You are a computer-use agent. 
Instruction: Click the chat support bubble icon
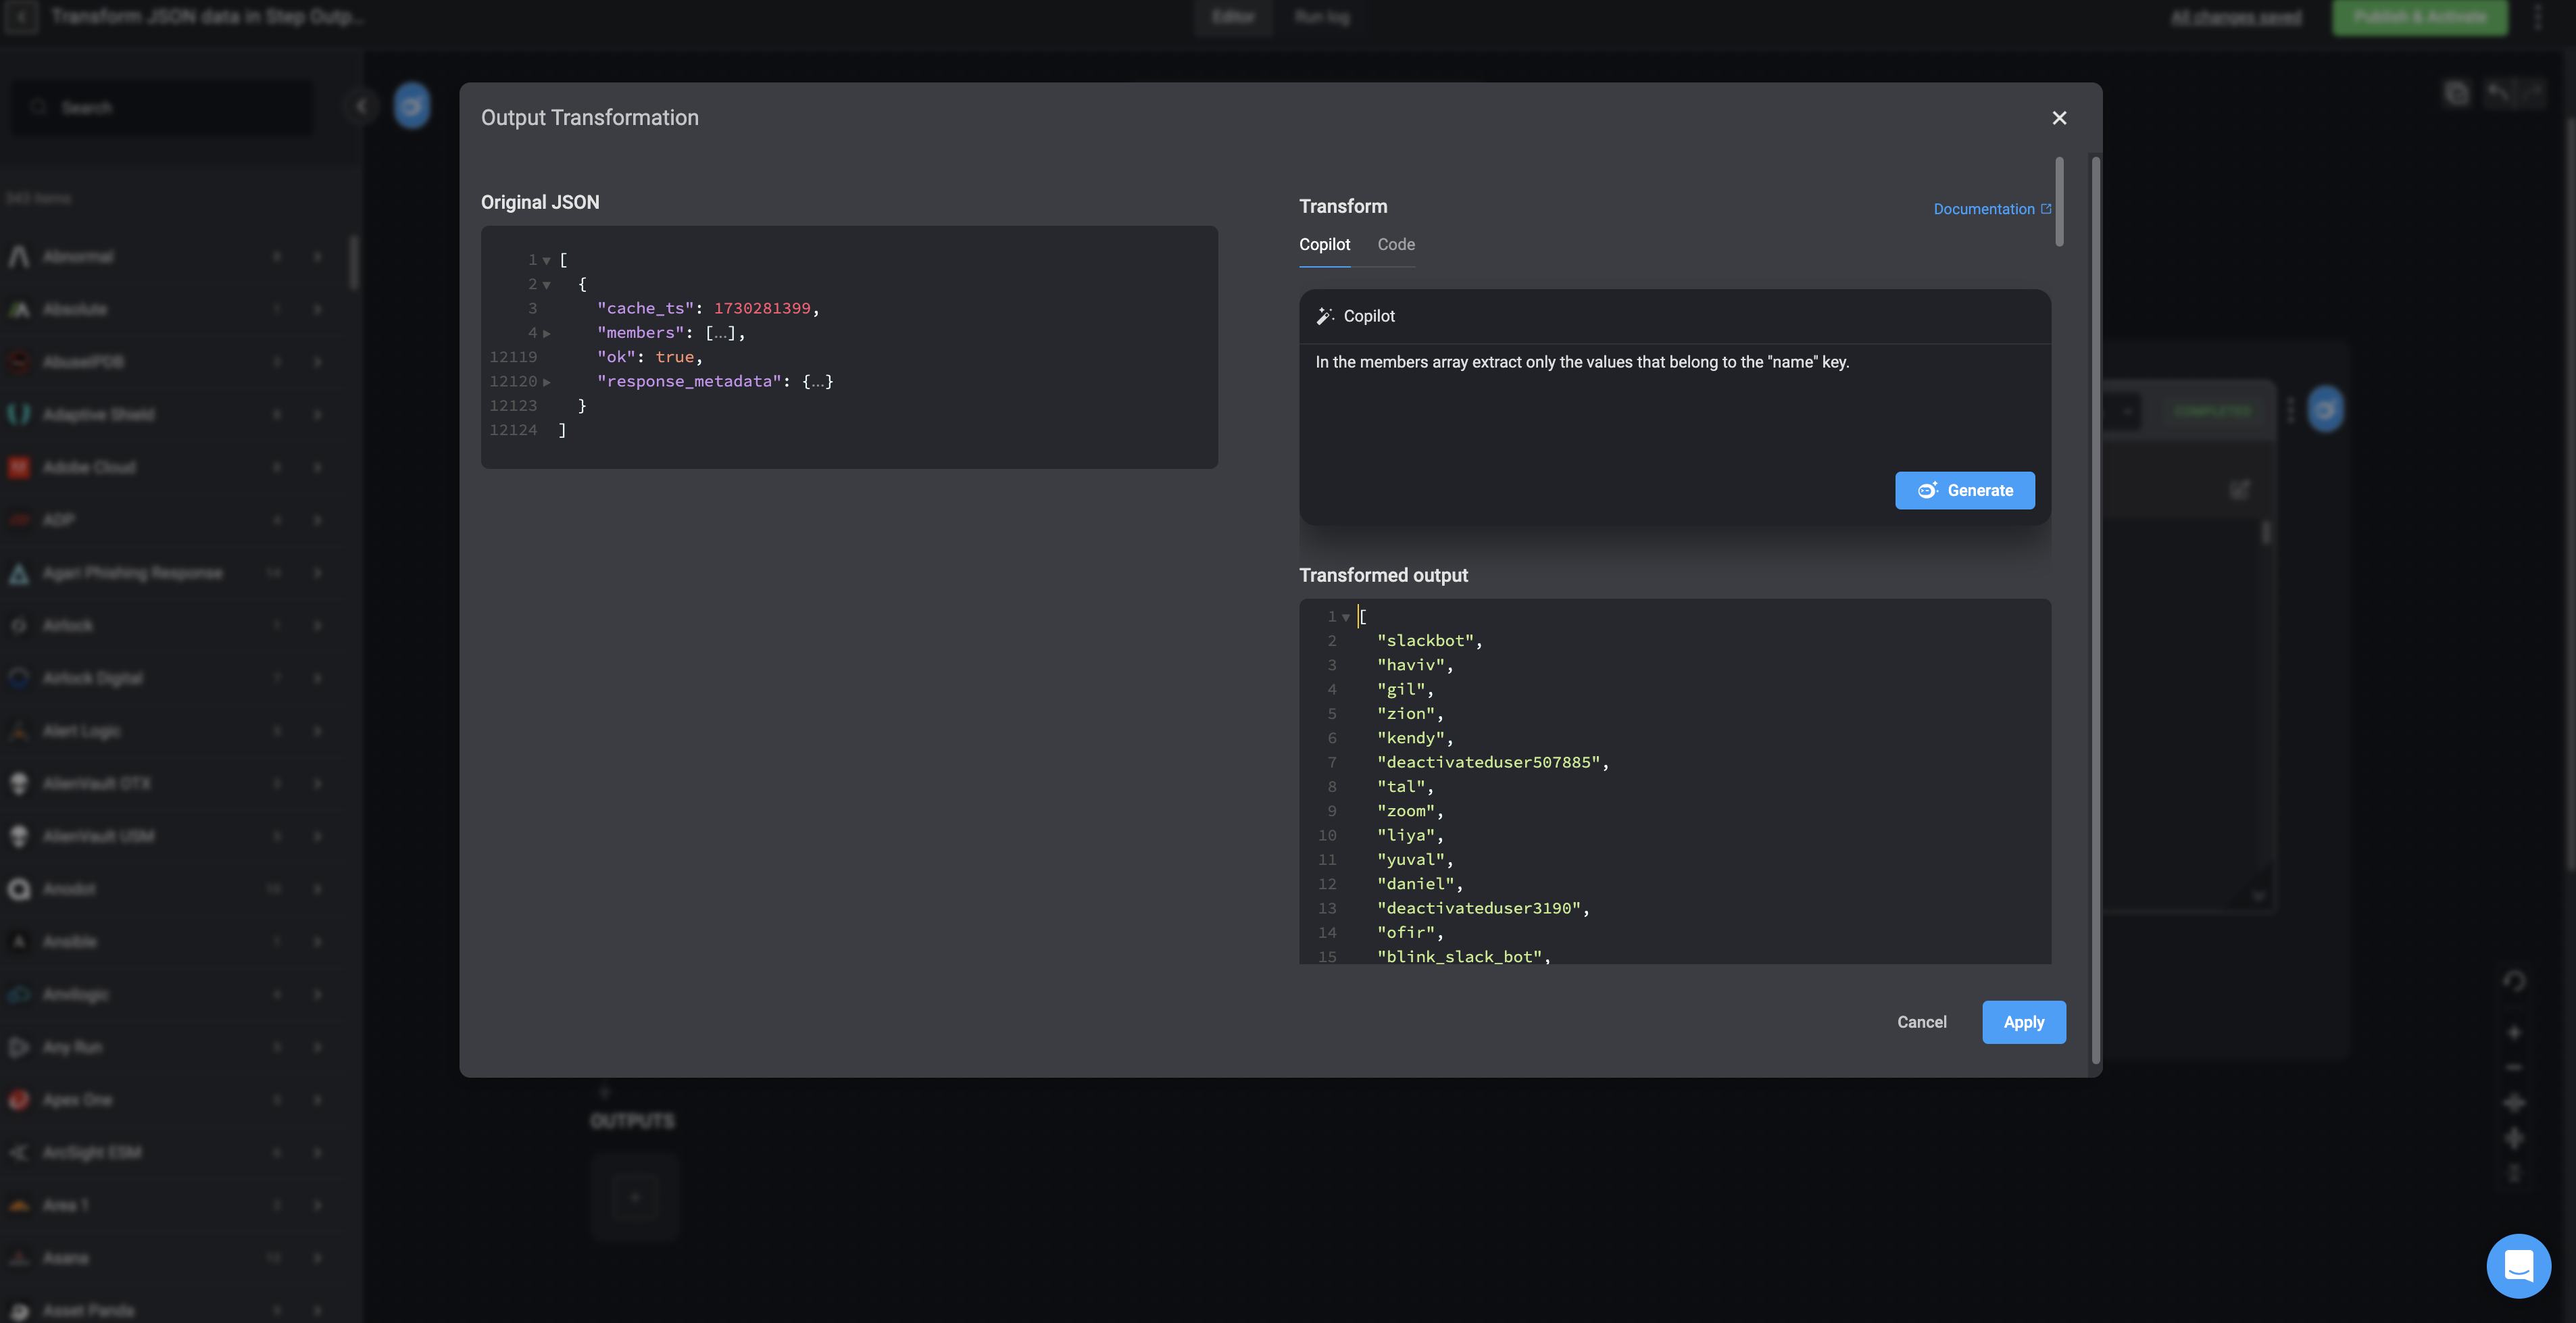click(x=2518, y=1265)
